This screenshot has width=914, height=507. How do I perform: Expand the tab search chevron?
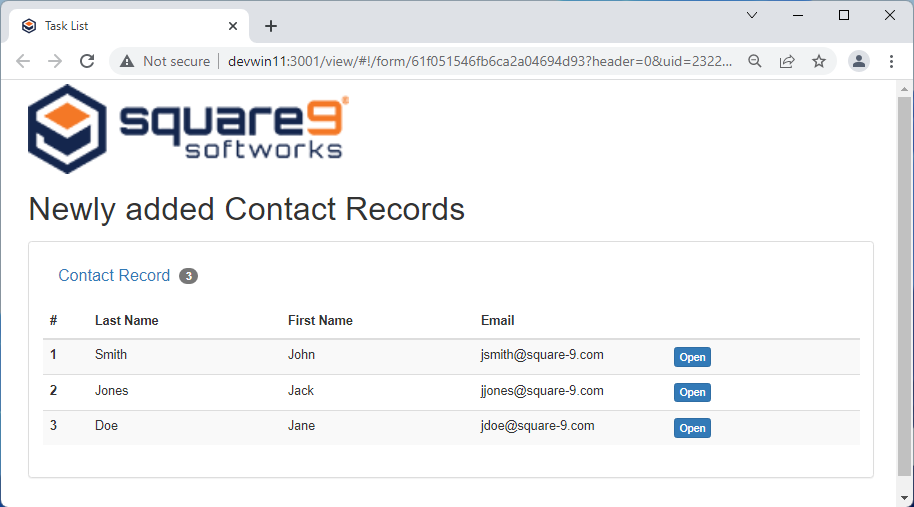click(x=752, y=15)
